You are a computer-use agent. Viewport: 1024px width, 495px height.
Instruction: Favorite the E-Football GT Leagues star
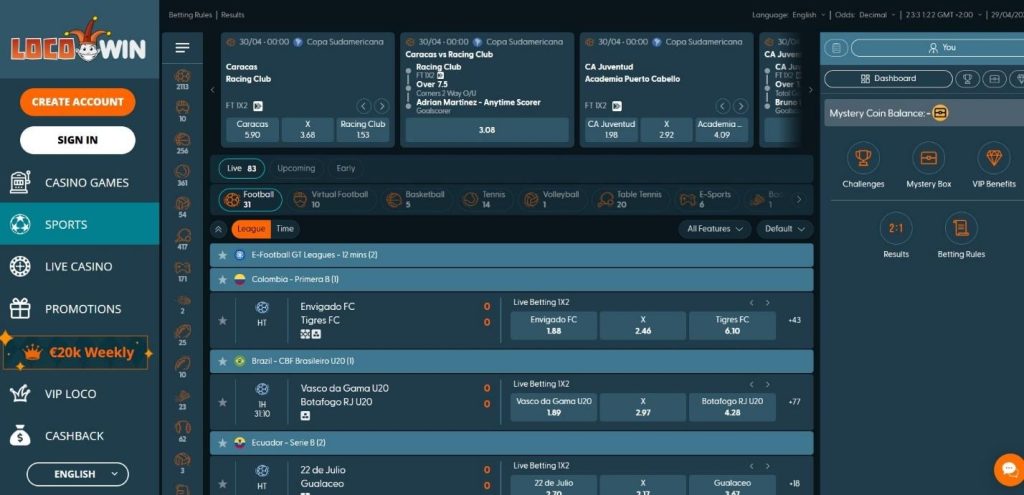click(x=223, y=255)
